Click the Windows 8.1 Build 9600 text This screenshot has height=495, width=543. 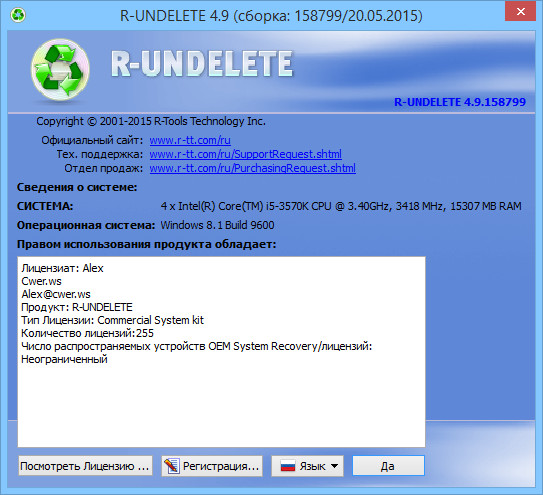click(x=217, y=225)
